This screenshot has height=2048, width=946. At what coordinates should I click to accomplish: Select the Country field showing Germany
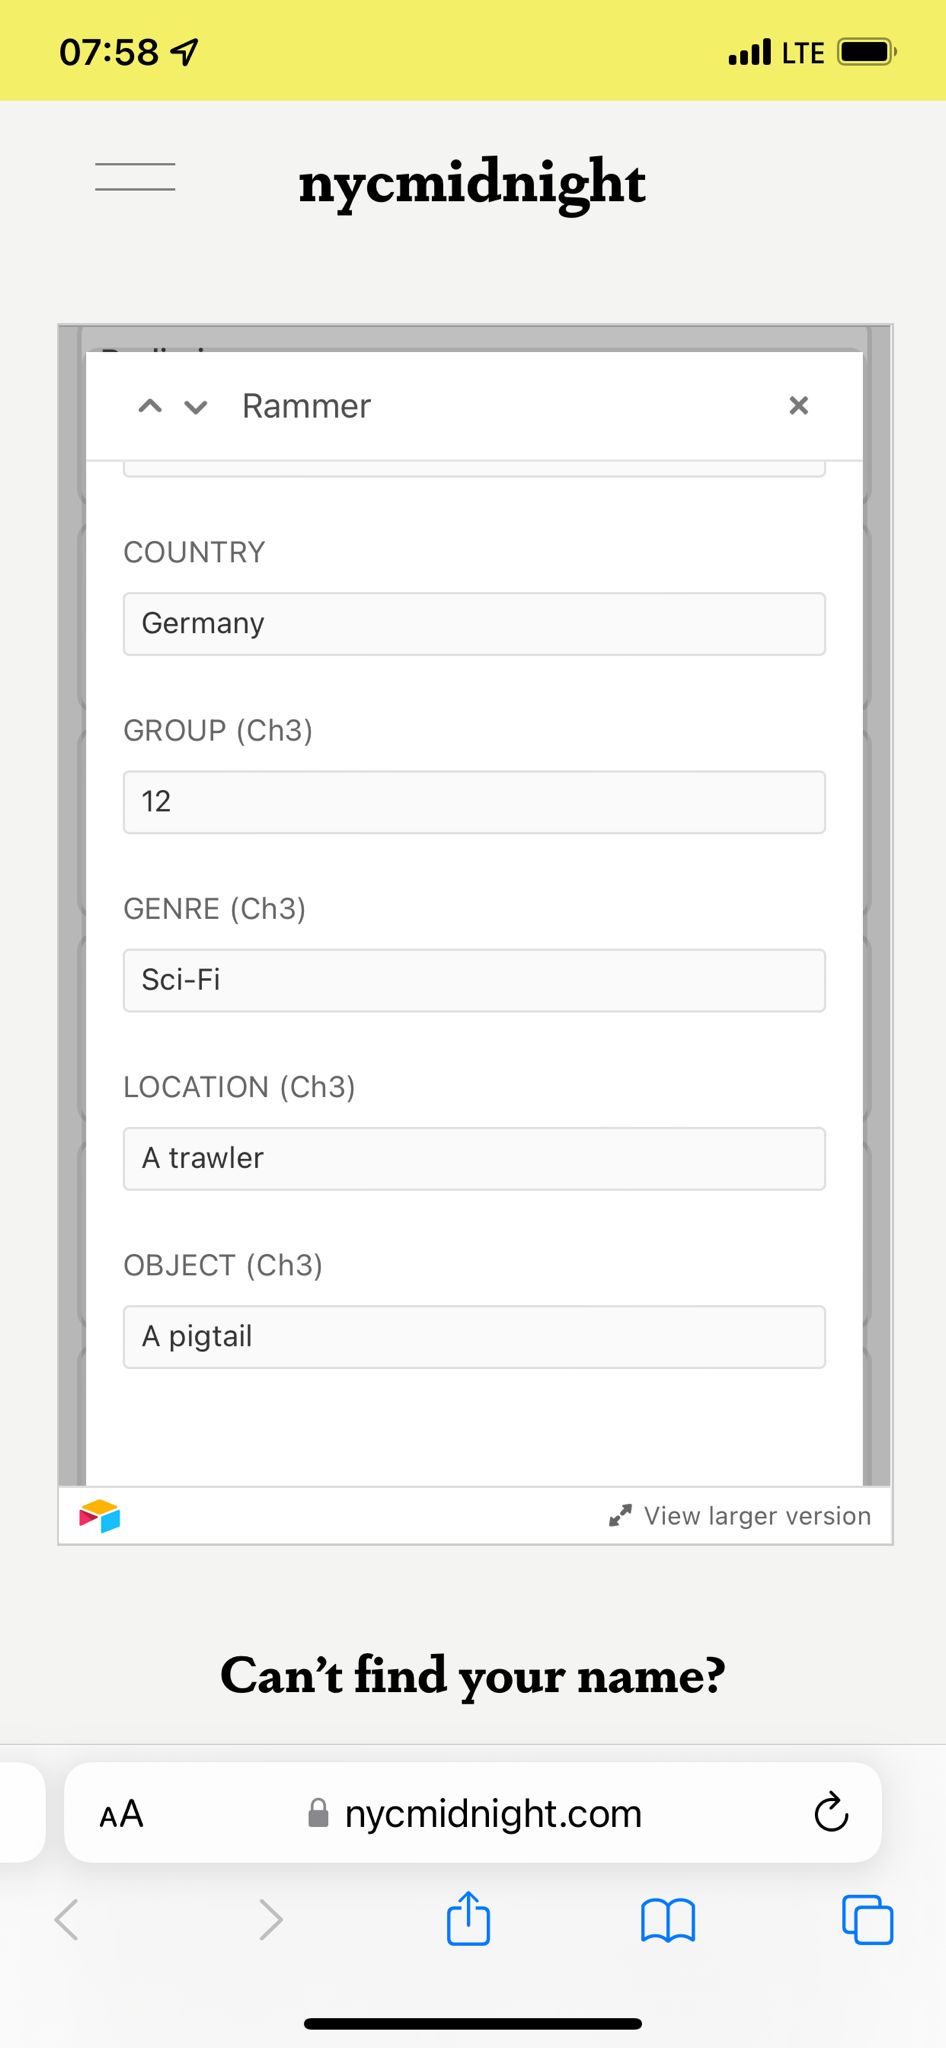(x=474, y=624)
